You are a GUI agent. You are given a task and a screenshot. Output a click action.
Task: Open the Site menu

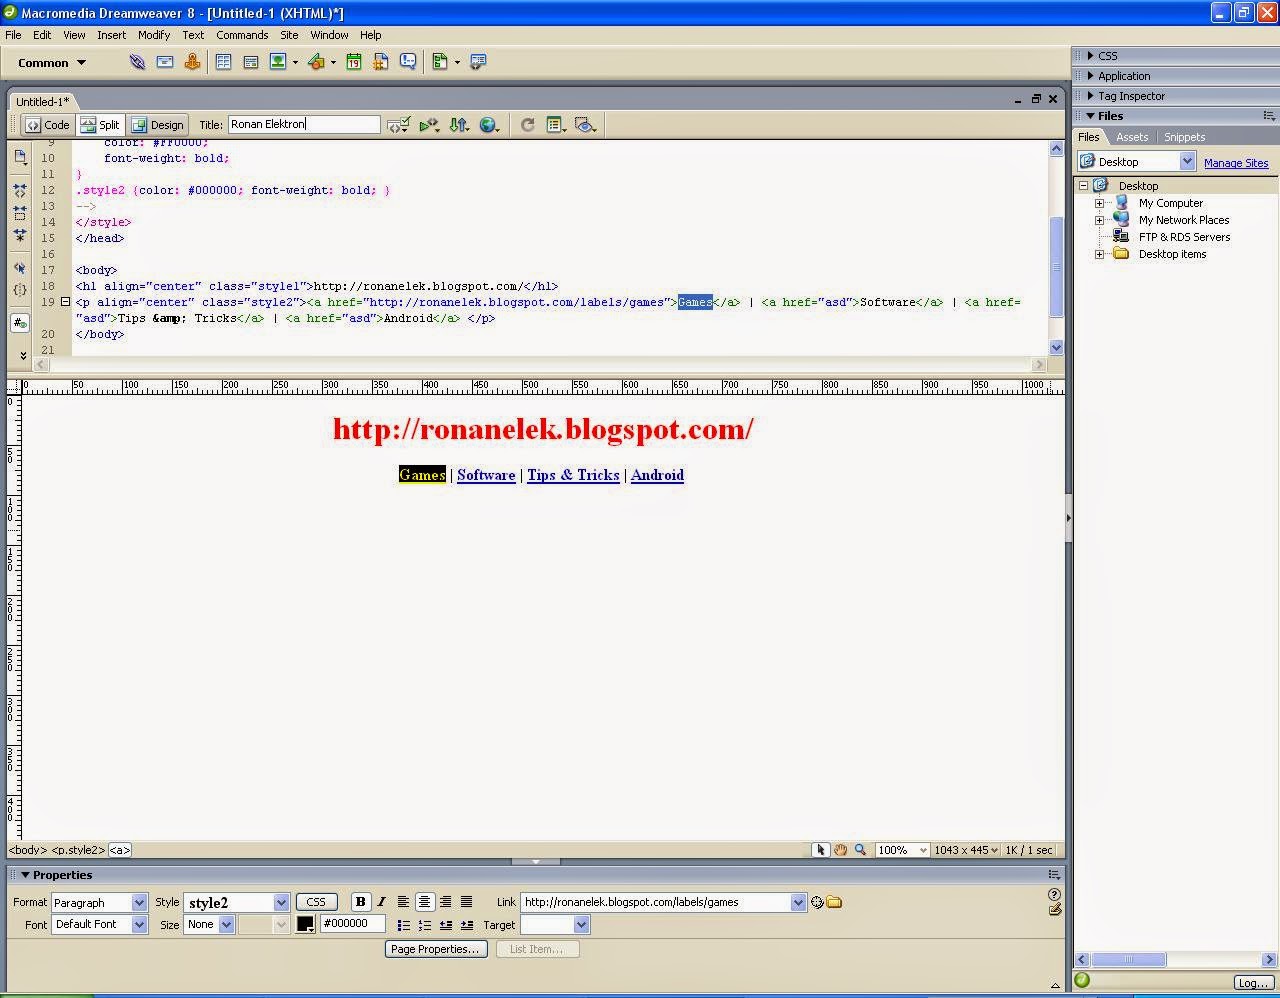[289, 35]
